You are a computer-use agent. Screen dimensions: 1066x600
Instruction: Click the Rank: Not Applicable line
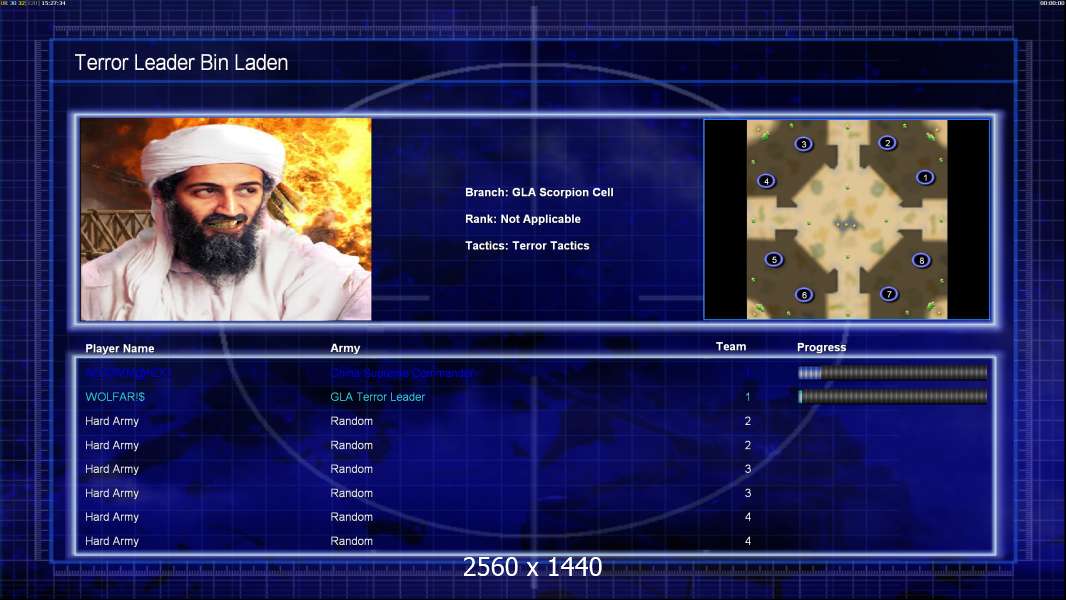tap(523, 219)
